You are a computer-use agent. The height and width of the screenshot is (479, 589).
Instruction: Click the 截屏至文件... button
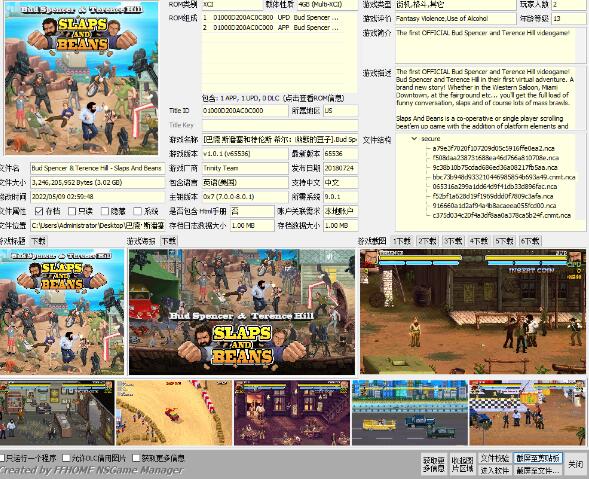(538, 470)
